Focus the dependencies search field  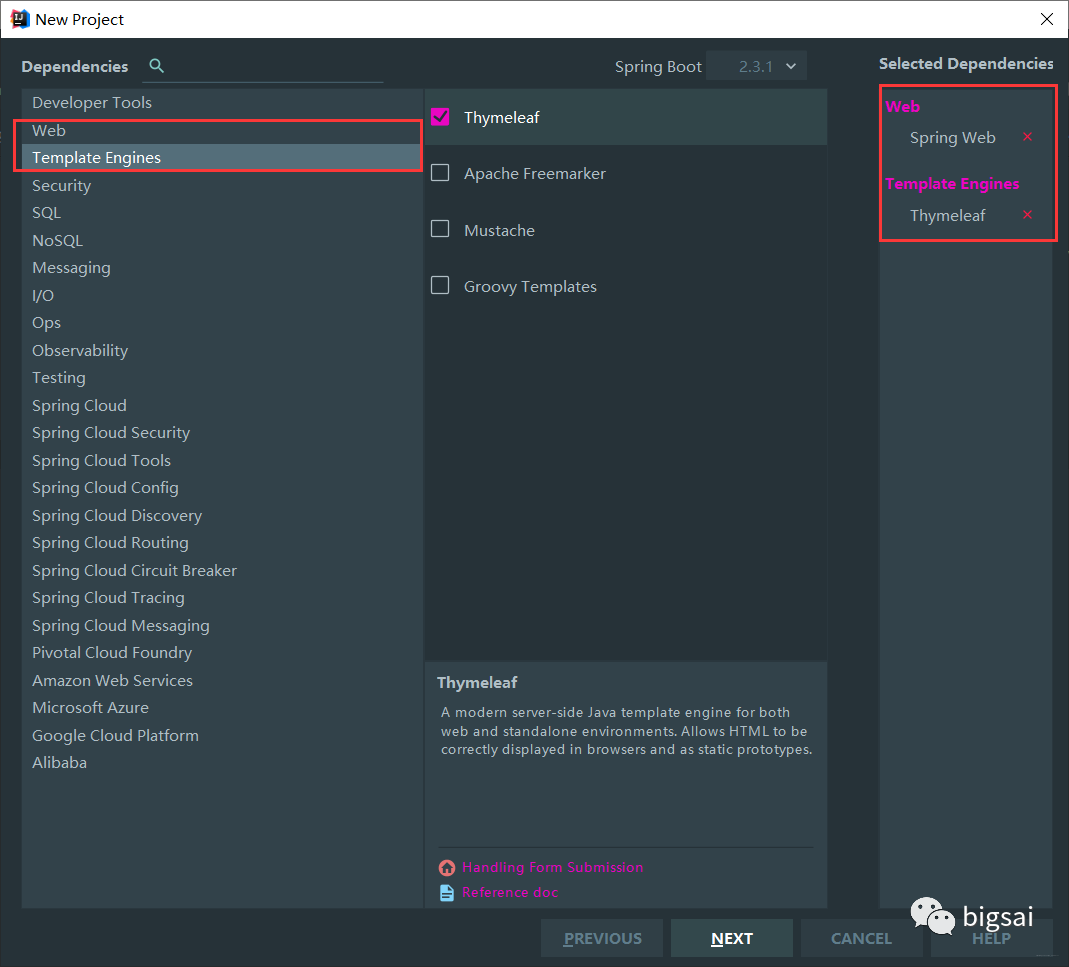click(262, 67)
